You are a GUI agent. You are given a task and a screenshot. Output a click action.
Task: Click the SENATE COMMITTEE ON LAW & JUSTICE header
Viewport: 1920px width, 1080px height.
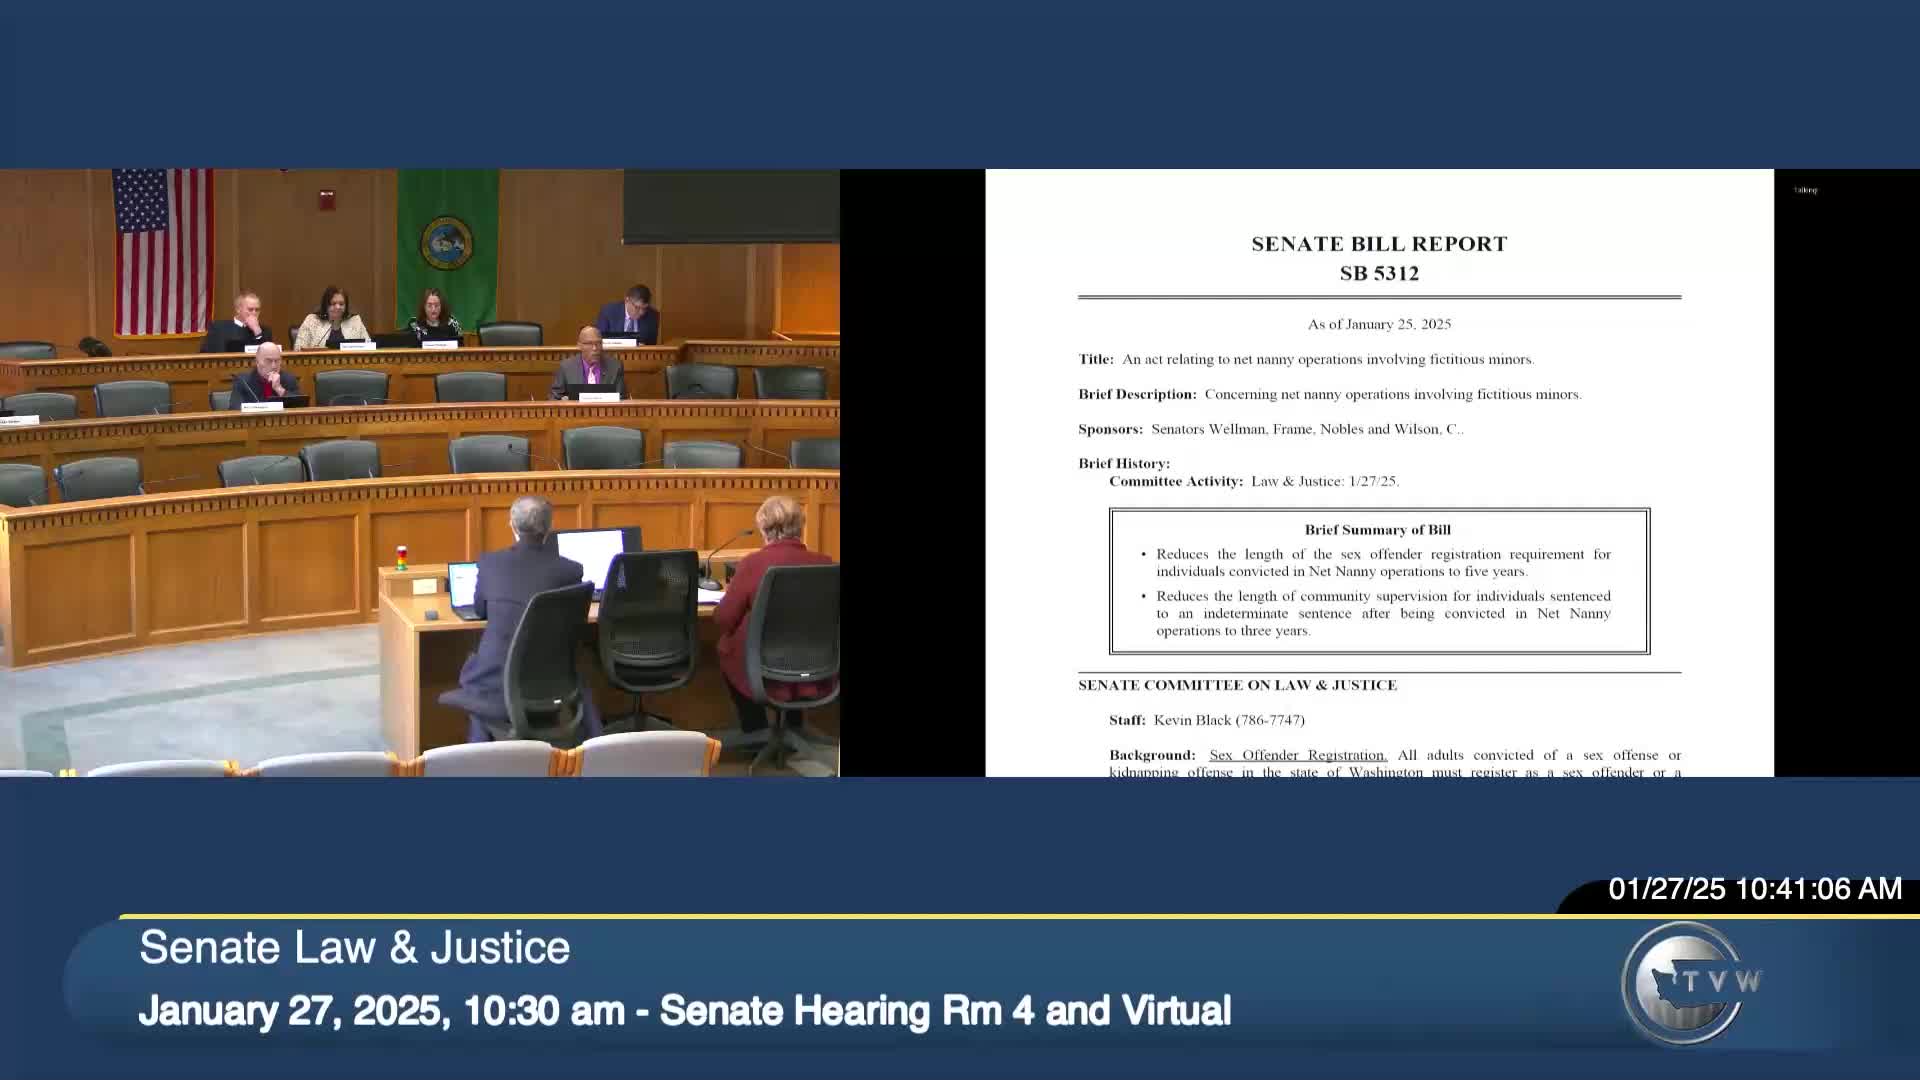(1236, 685)
